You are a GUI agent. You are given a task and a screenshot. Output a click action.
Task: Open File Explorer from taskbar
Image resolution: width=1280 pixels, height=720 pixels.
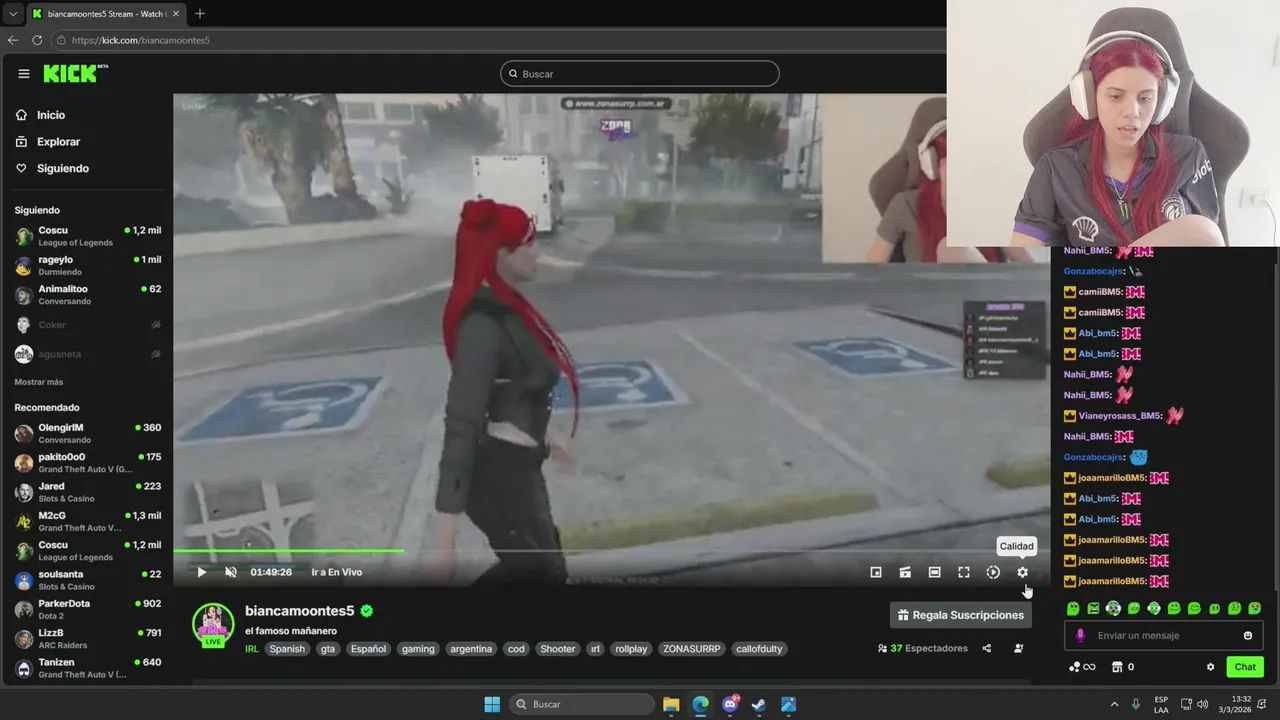click(671, 704)
